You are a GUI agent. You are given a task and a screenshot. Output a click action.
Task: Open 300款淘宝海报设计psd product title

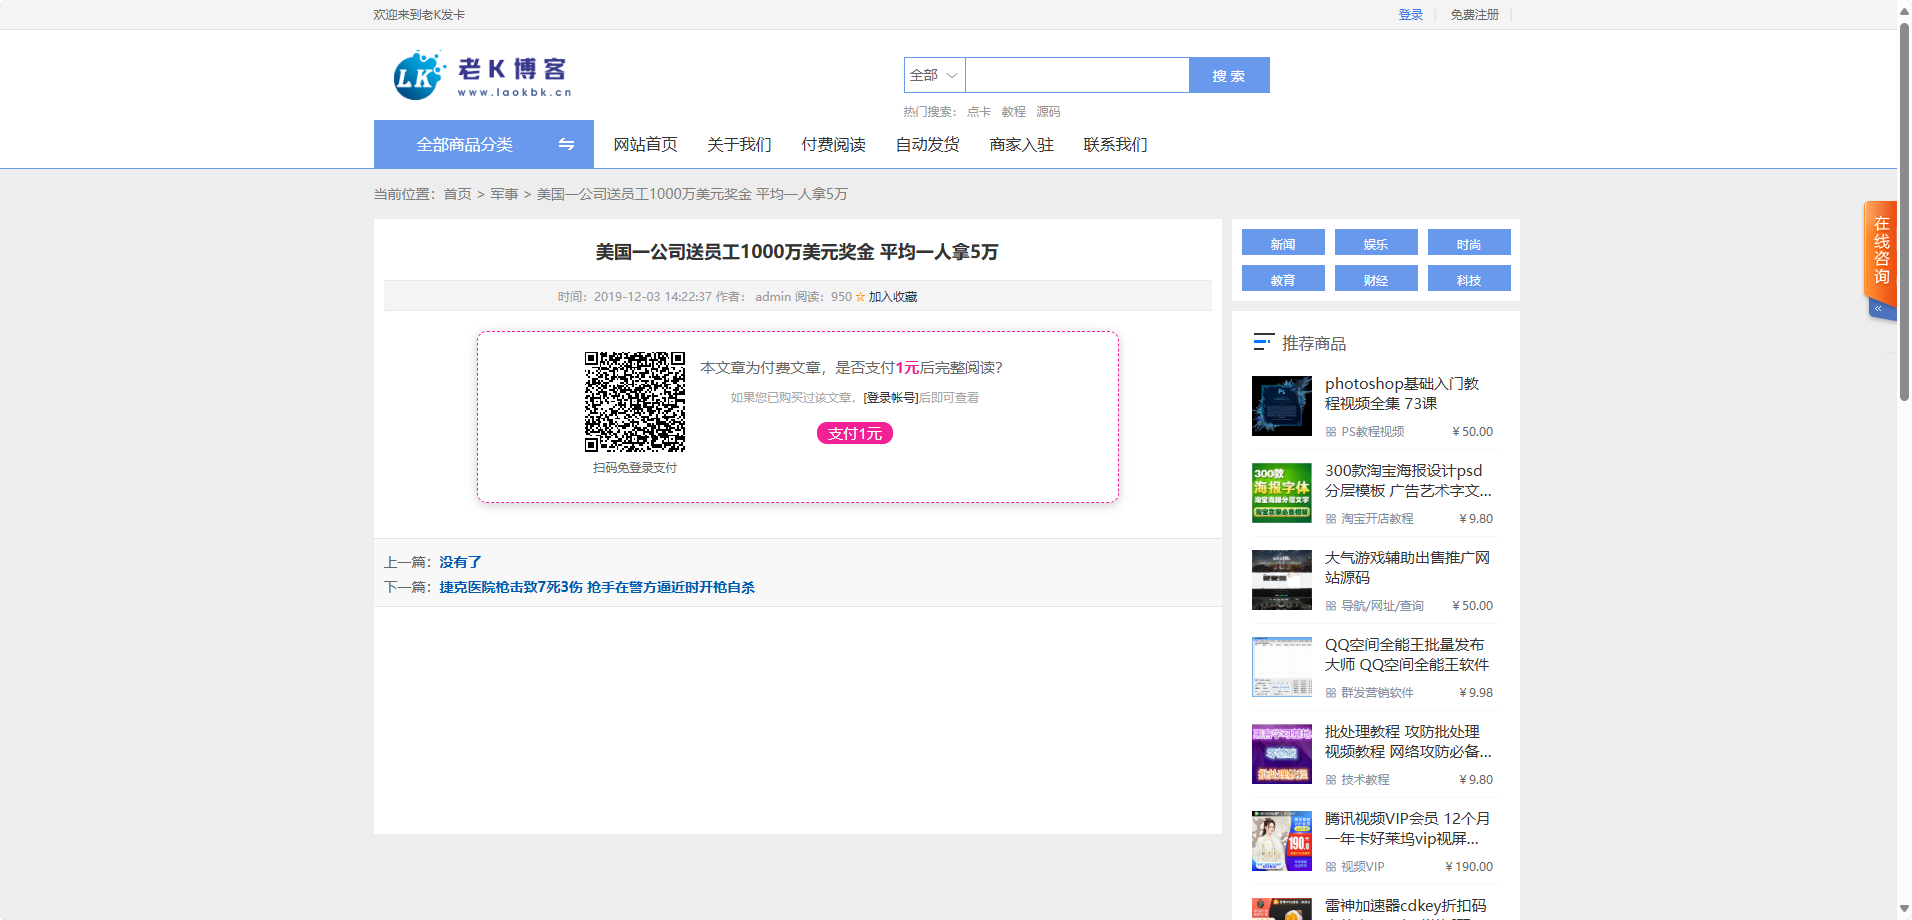(x=1408, y=480)
